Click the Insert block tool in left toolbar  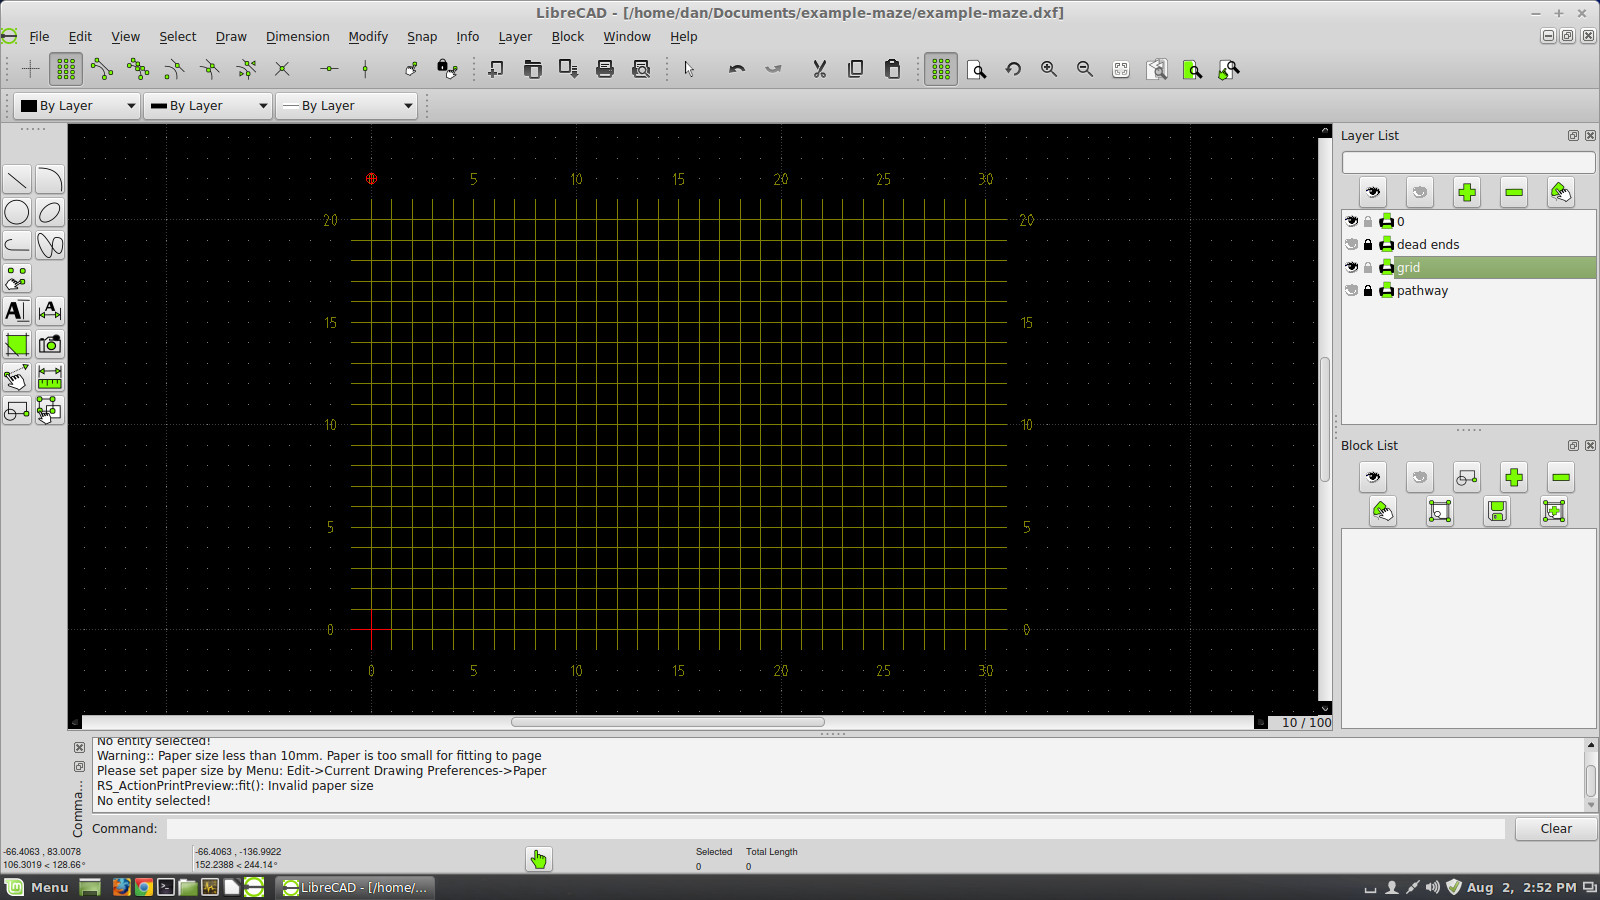click(x=50, y=411)
